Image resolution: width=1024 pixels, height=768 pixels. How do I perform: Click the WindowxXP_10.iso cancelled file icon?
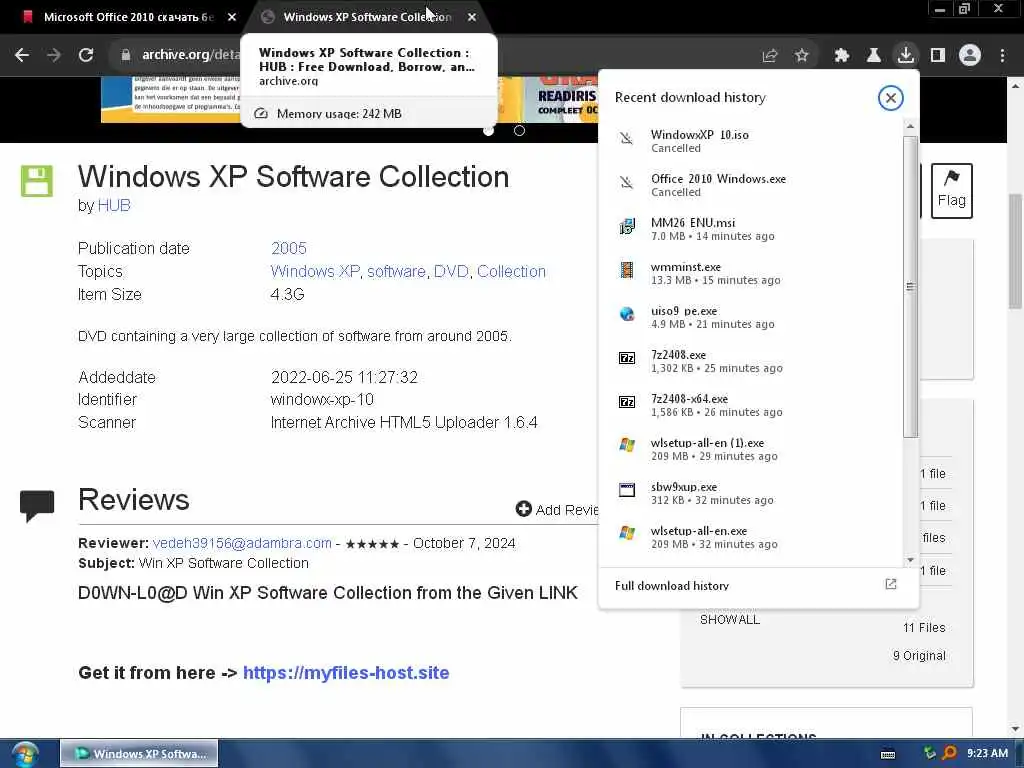tap(626, 138)
